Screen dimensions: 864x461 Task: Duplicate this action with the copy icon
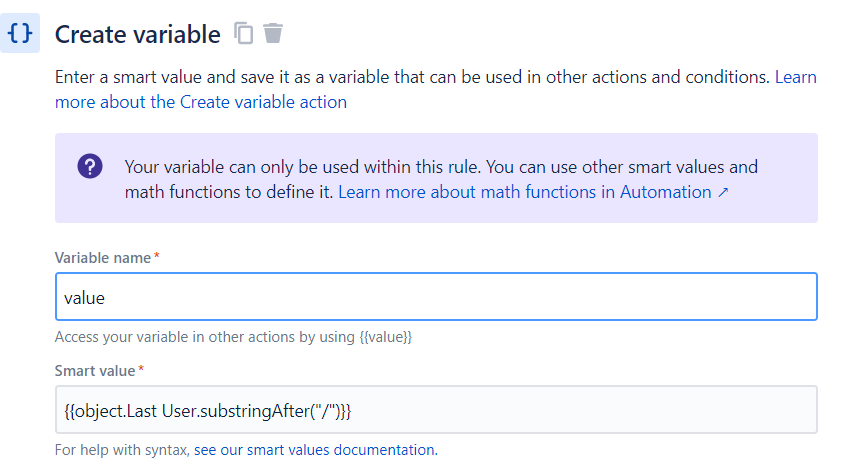244,33
